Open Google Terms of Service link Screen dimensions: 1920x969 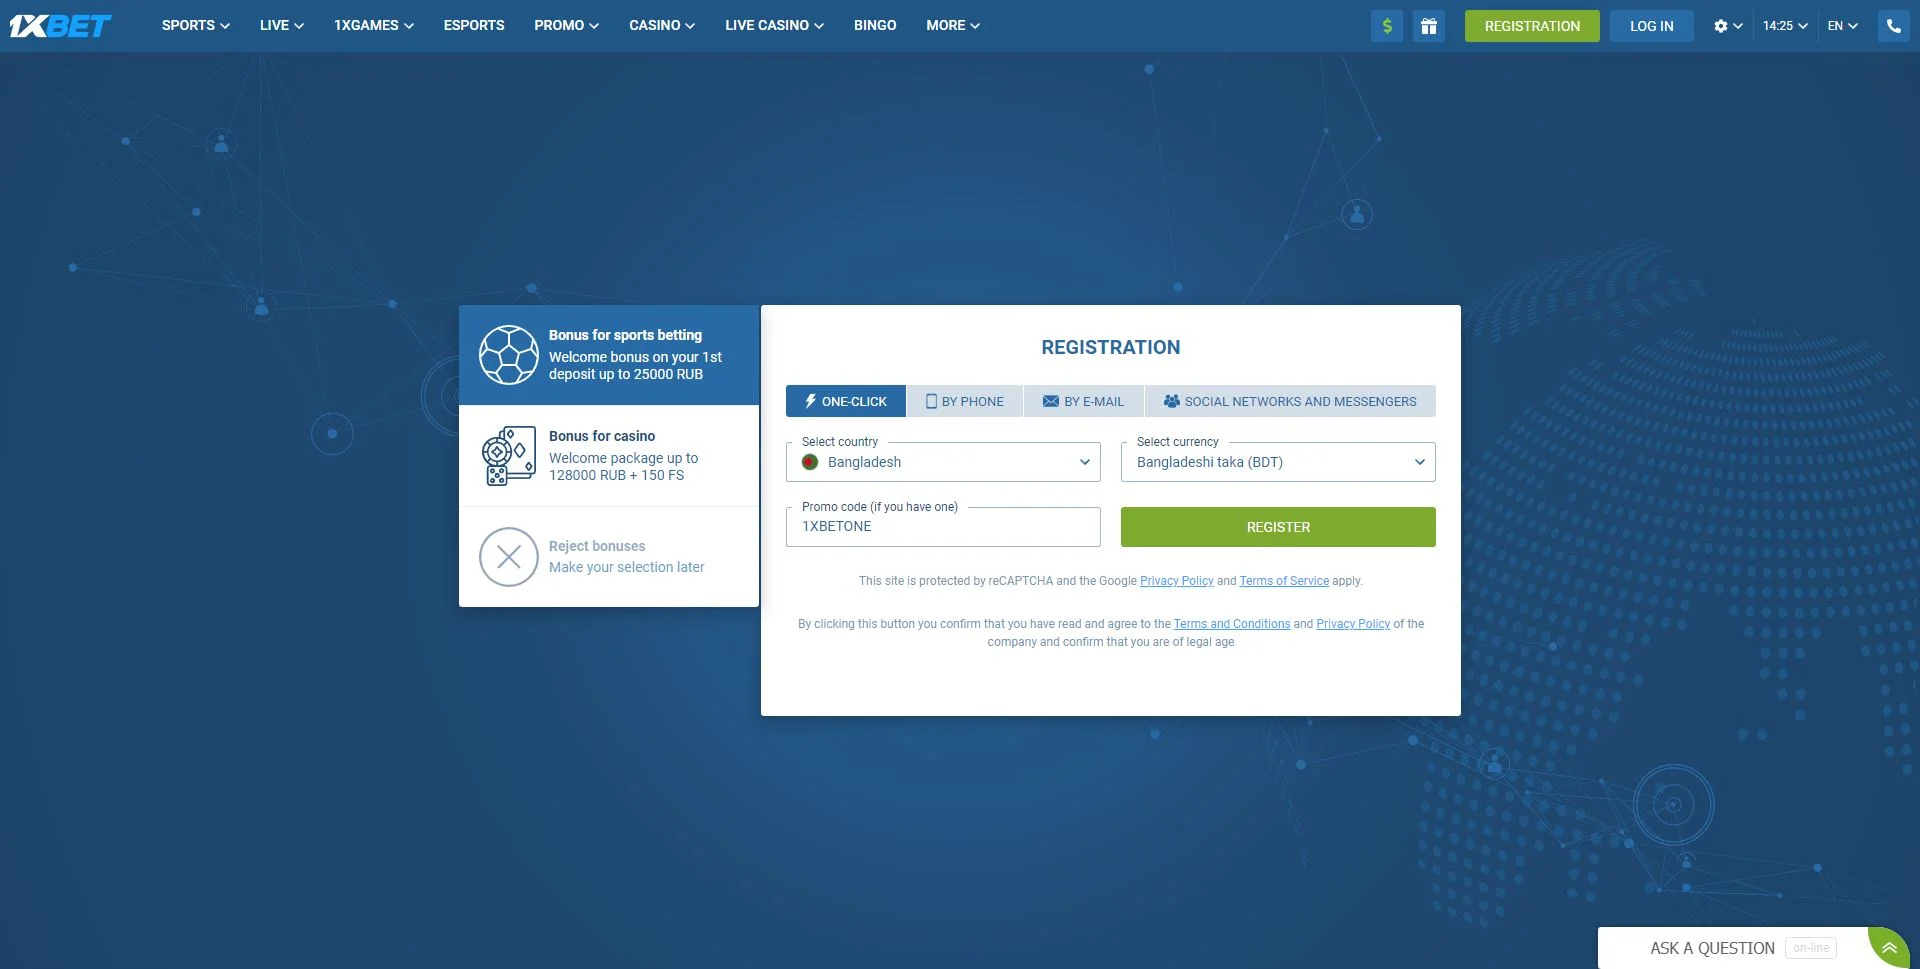pos(1284,581)
